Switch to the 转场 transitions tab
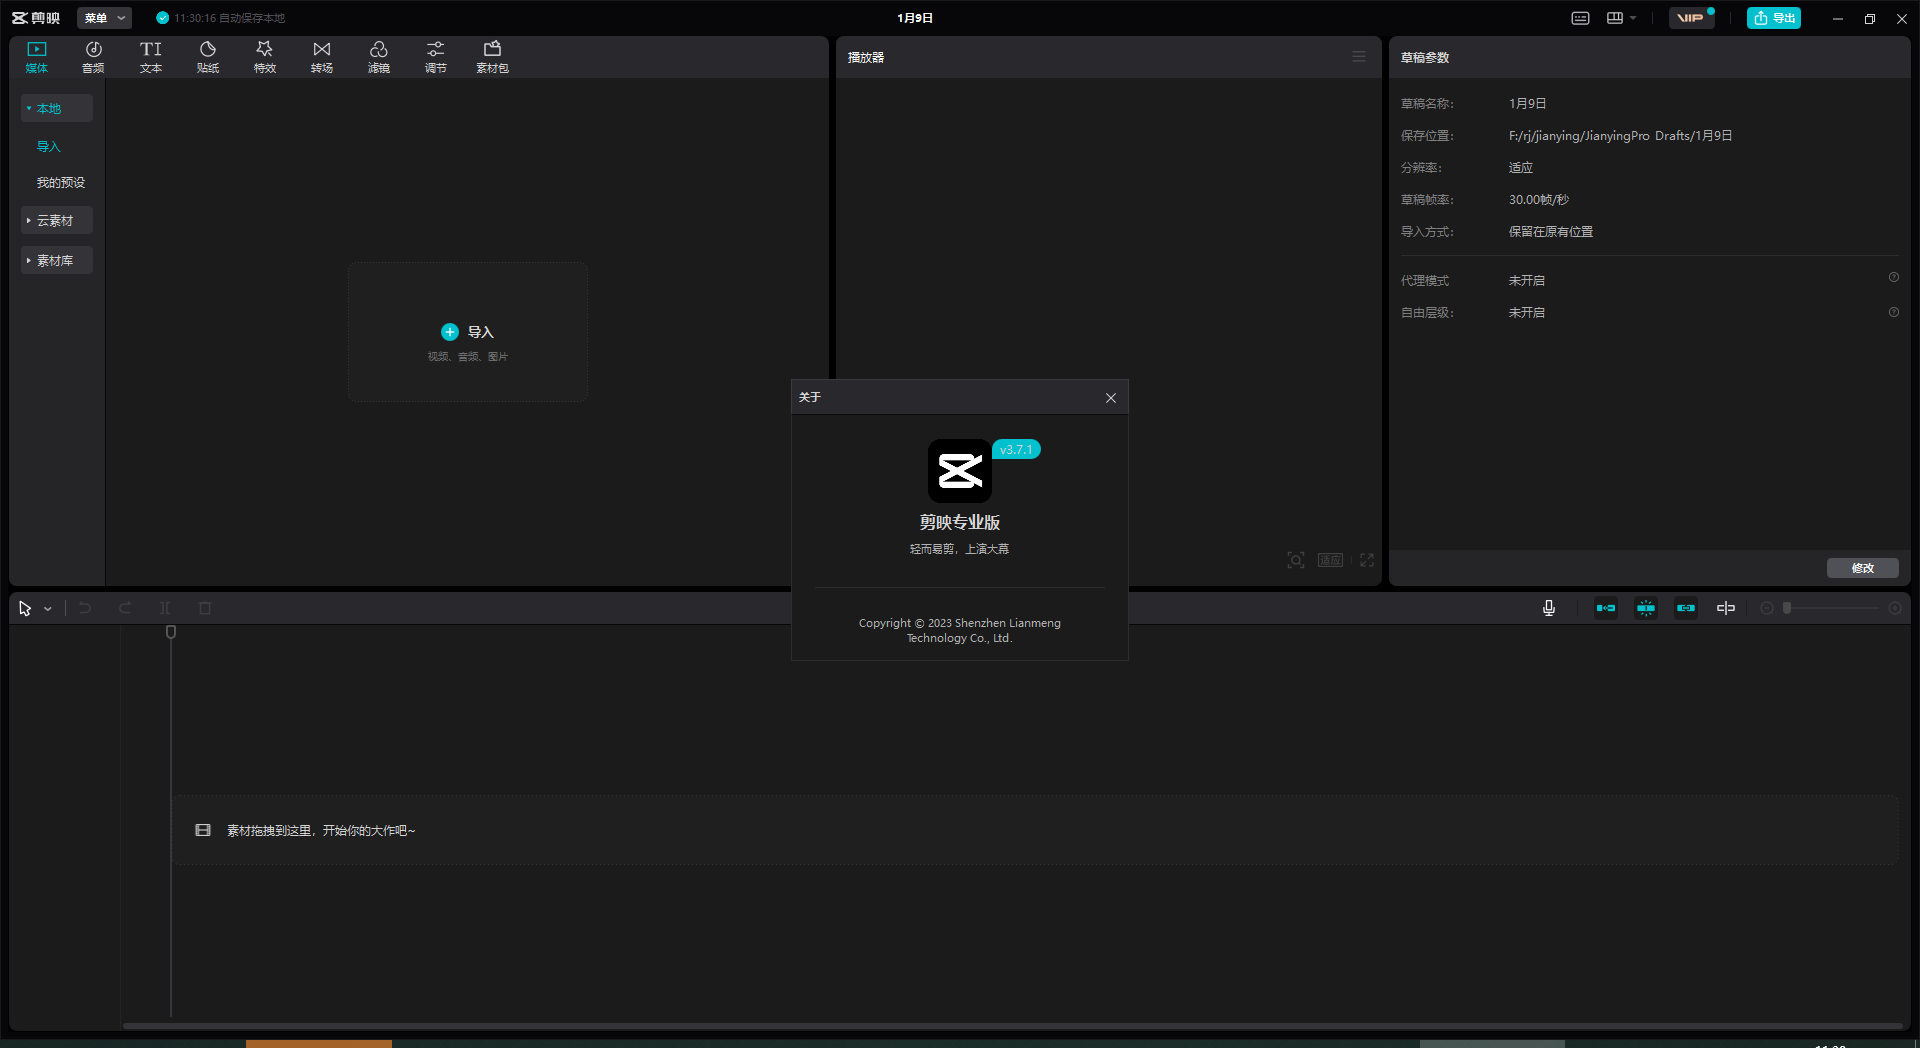The height and width of the screenshot is (1048, 1920). [x=322, y=57]
